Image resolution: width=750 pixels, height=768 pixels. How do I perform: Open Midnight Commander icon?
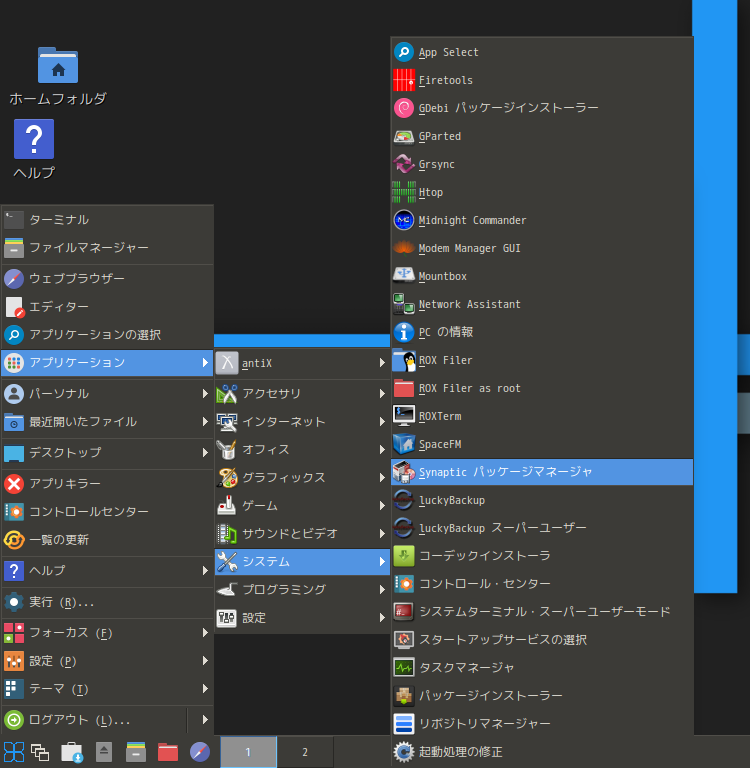pyautogui.click(x=404, y=220)
